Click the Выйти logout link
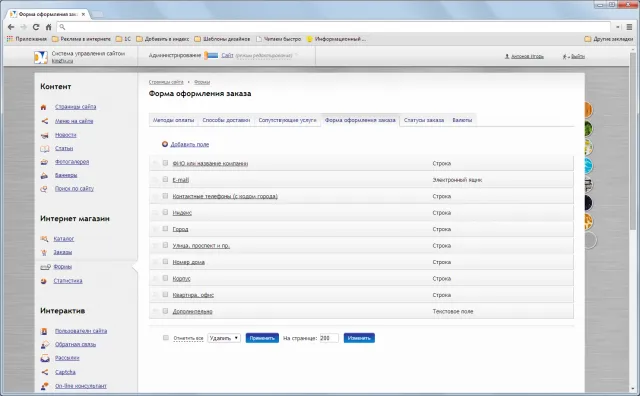 pos(578,56)
